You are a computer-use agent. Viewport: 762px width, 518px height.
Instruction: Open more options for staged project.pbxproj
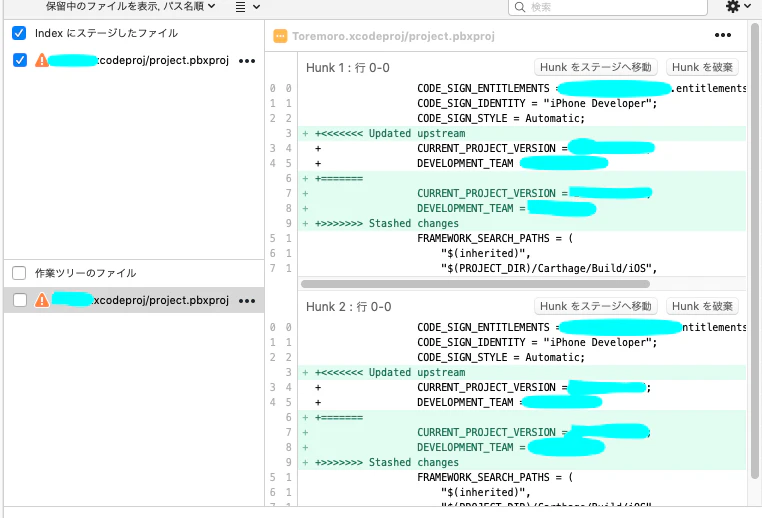coord(247,61)
